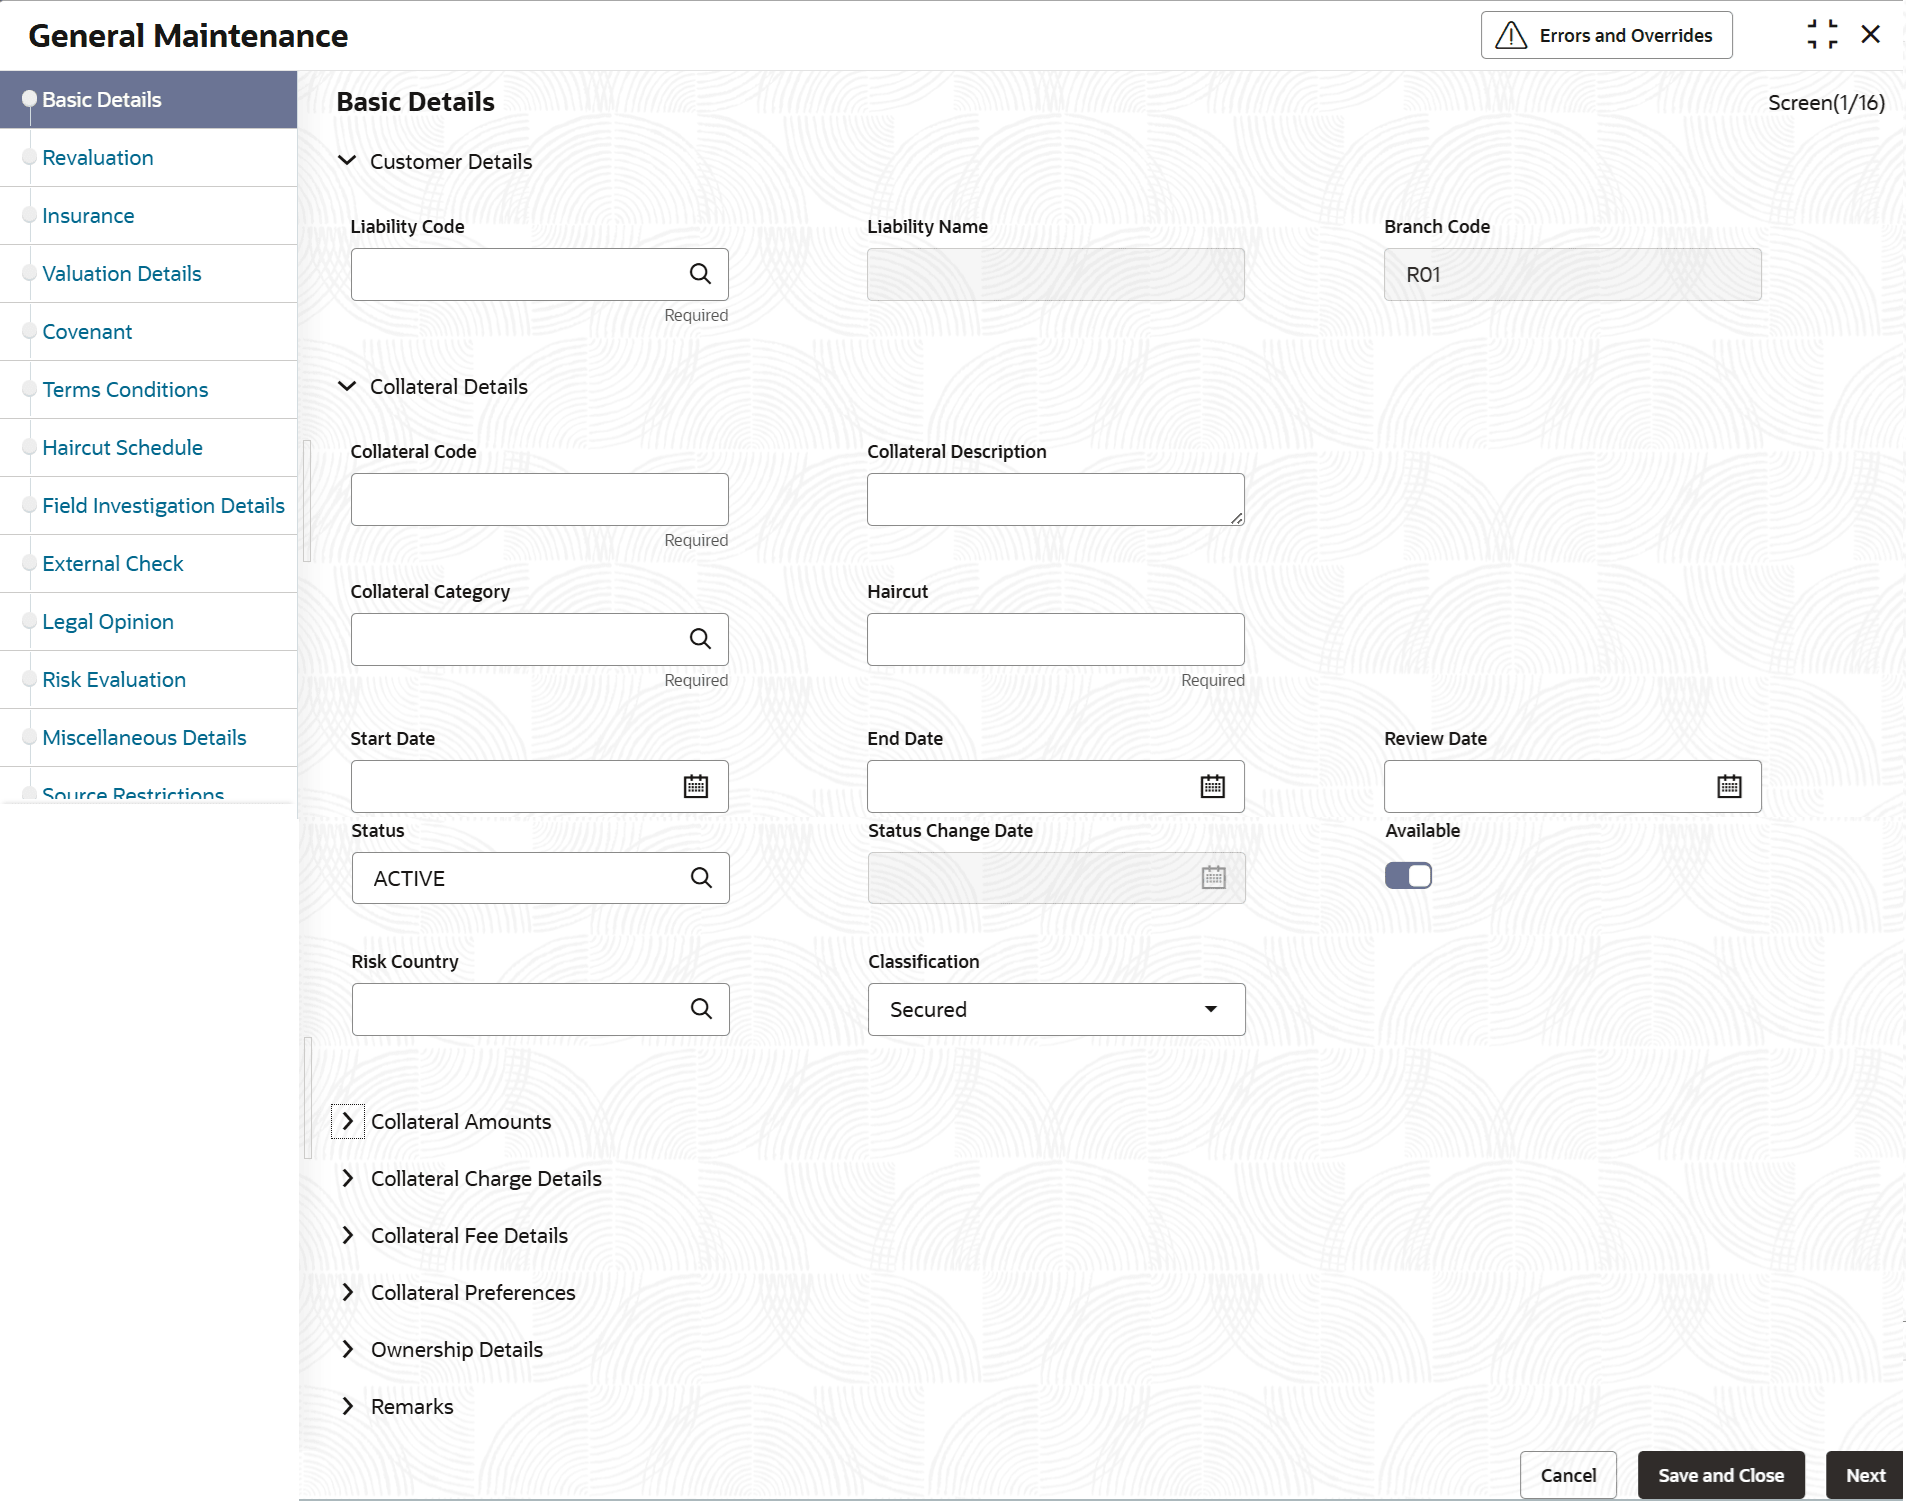Click into the Collateral Code field
Screen dimensions: 1906x1511
click(x=539, y=499)
